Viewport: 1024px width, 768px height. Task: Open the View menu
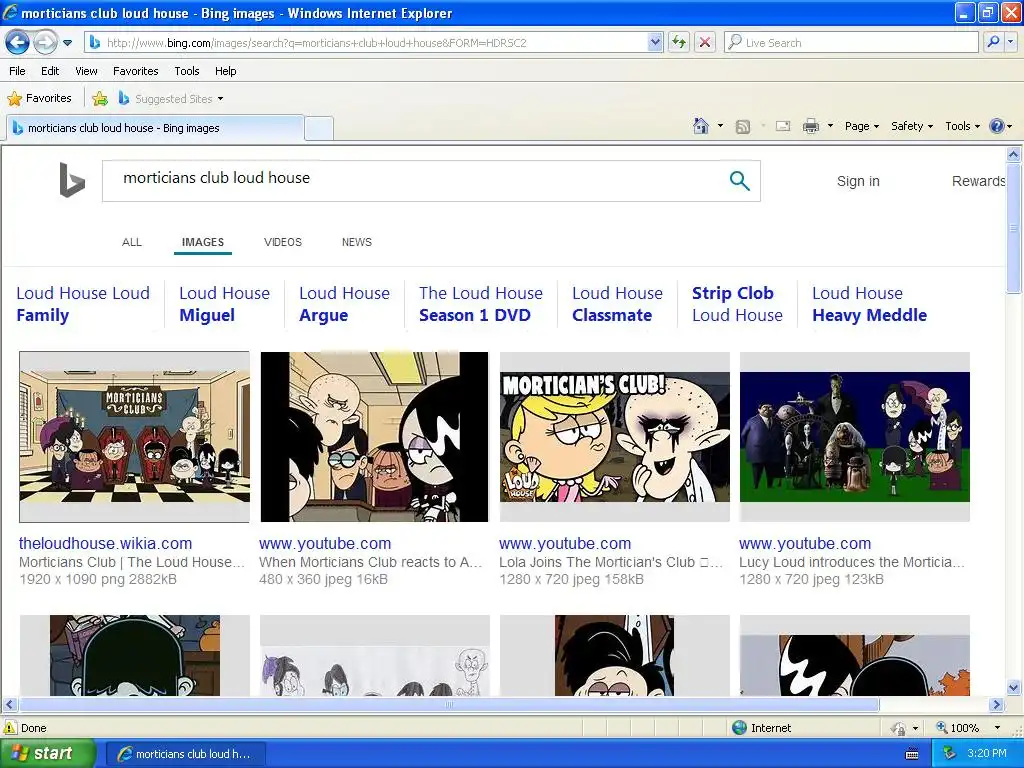click(86, 71)
